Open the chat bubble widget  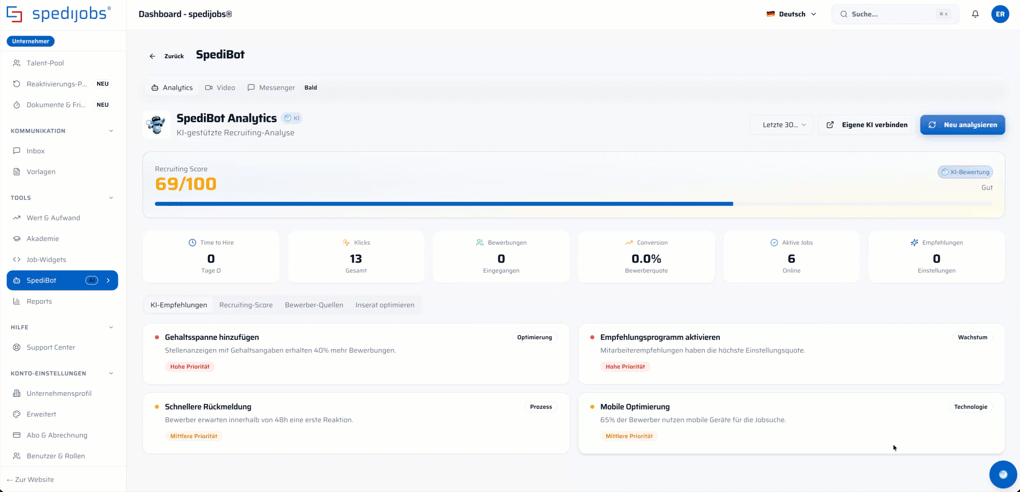tap(1002, 474)
